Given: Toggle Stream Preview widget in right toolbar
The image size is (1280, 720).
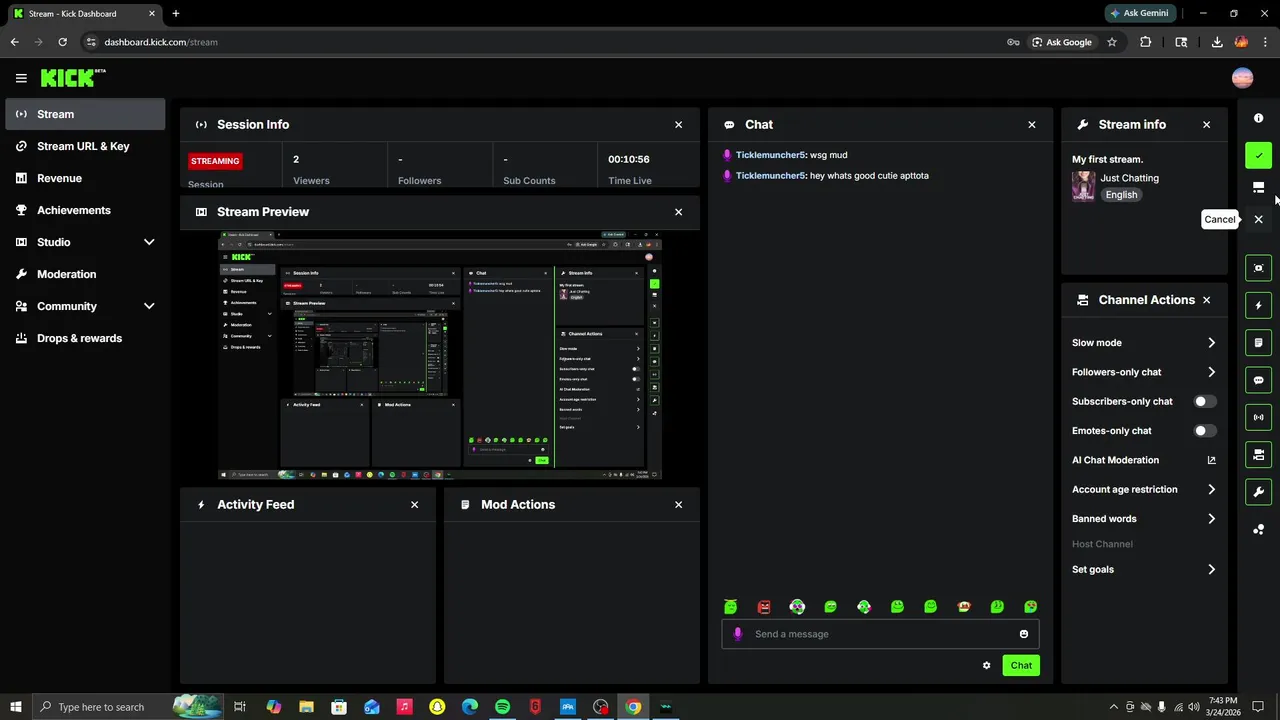Looking at the screenshot, I should pos(1258,268).
